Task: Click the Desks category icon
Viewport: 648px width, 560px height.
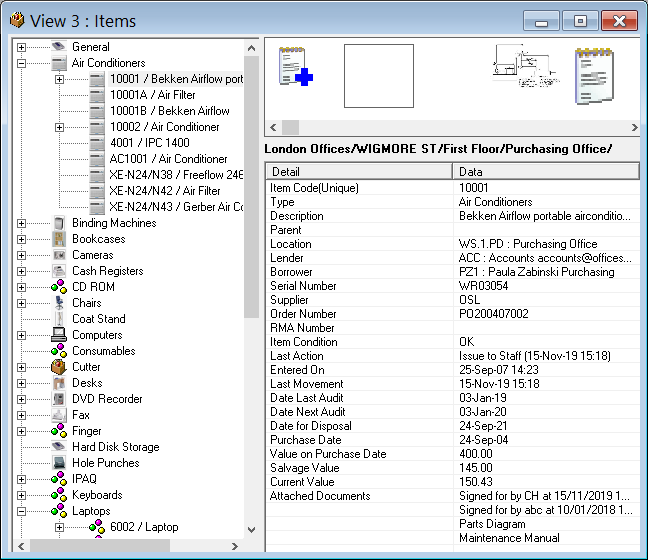Action: click(59, 383)
